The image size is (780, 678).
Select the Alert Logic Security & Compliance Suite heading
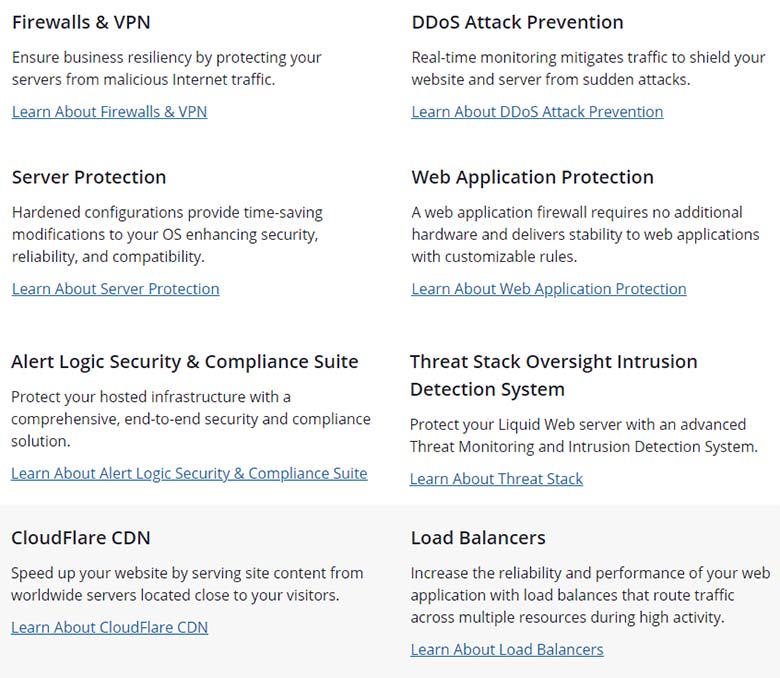coord(184,361)
